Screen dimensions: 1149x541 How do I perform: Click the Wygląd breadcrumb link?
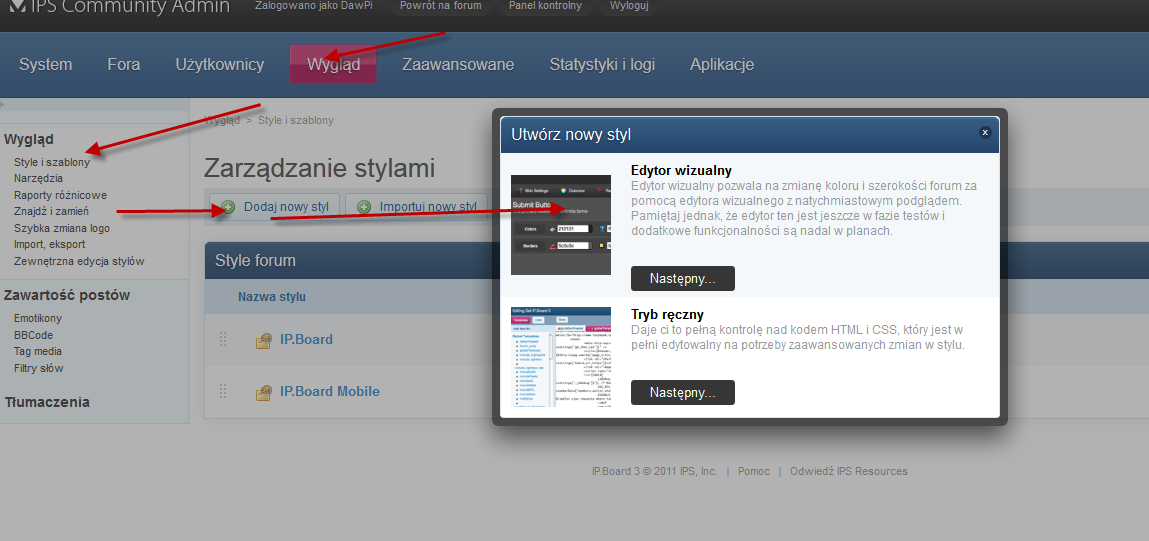coord(222,120)
